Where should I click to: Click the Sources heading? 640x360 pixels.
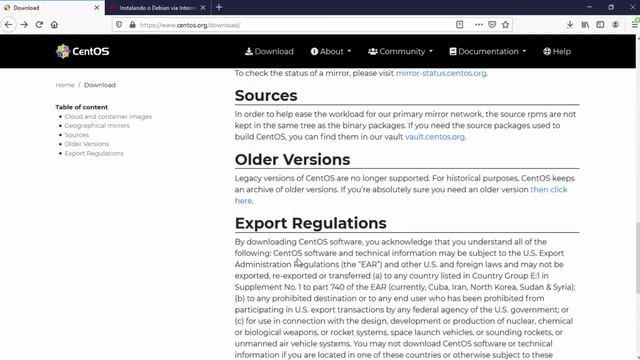click(x=266, y=96)
